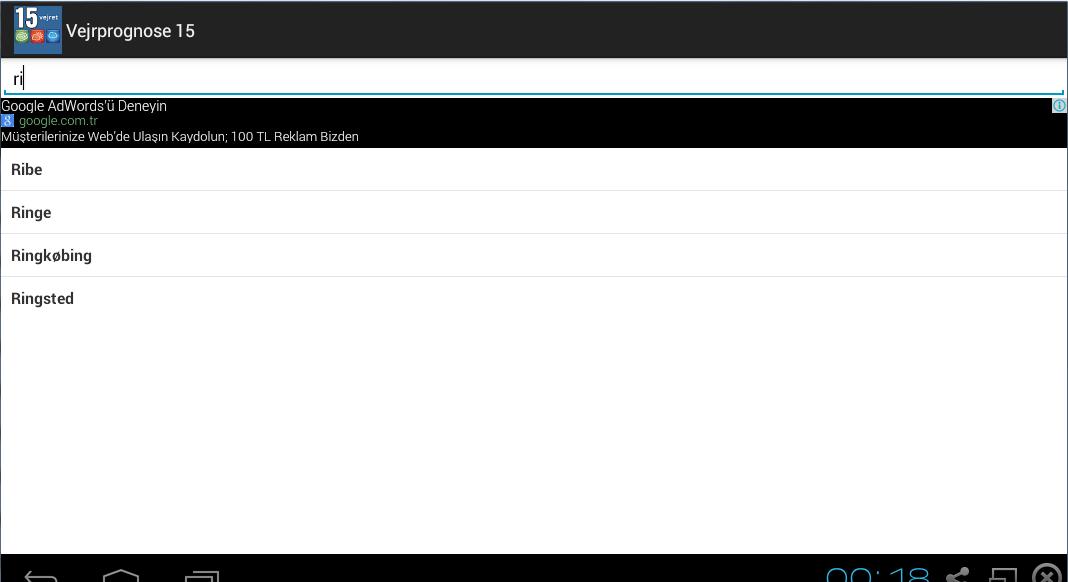
Task: Click the empty white area below Ringsted
Action: click(x=534, y=430)
